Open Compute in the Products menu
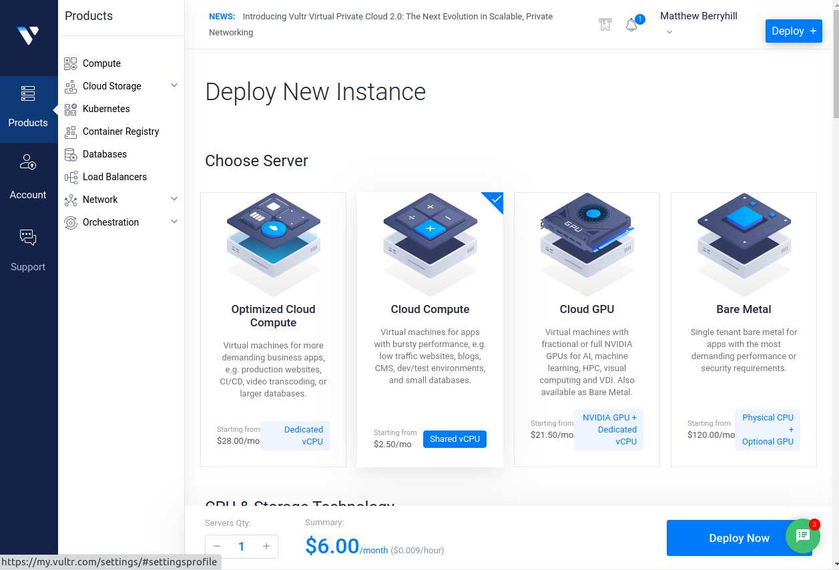The image size is (839, 570). point(102,64)
